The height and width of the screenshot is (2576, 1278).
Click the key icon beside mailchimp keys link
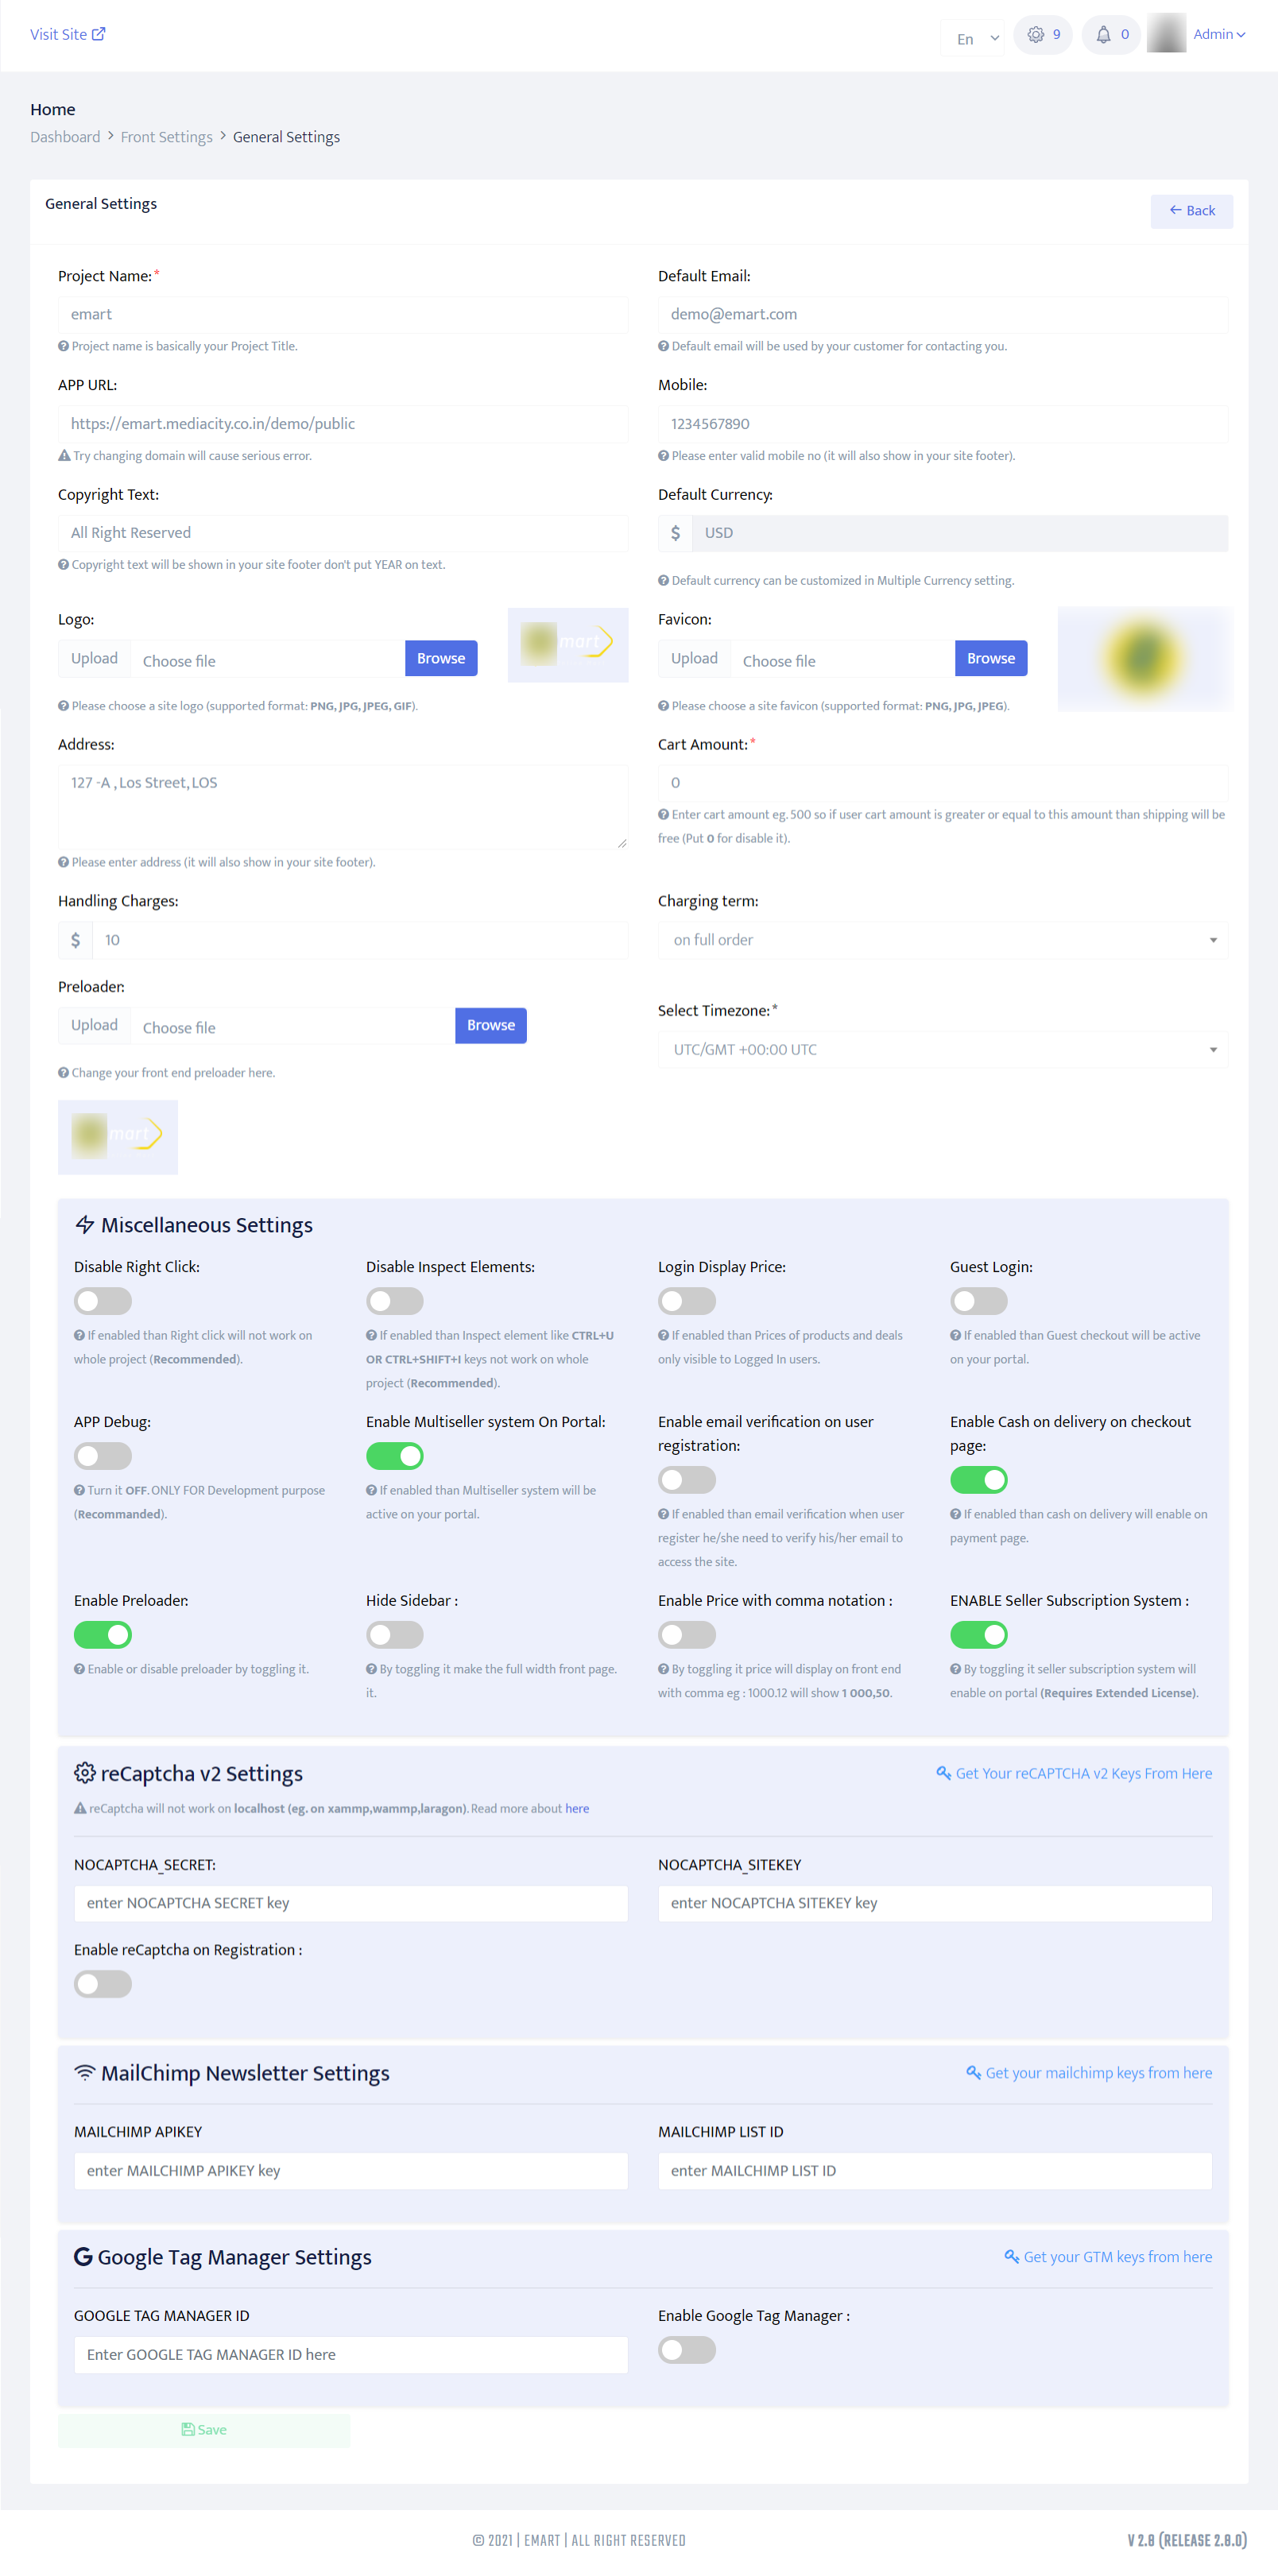click(973, 2072)
